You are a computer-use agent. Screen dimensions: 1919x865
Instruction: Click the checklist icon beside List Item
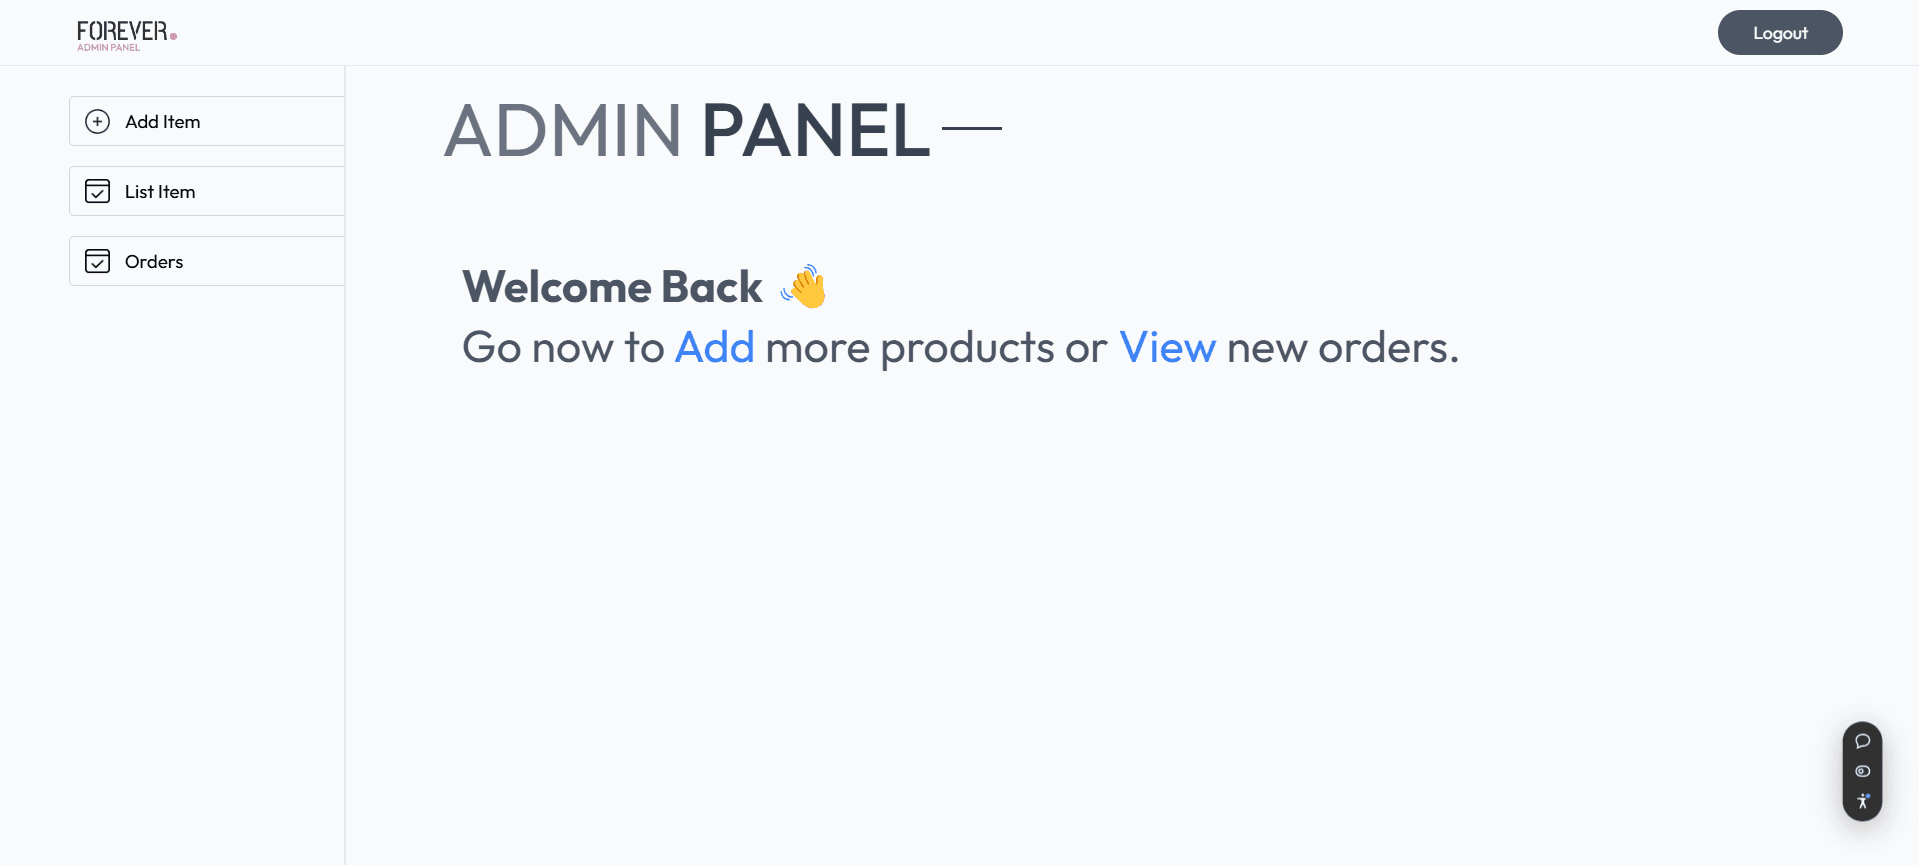97,191
